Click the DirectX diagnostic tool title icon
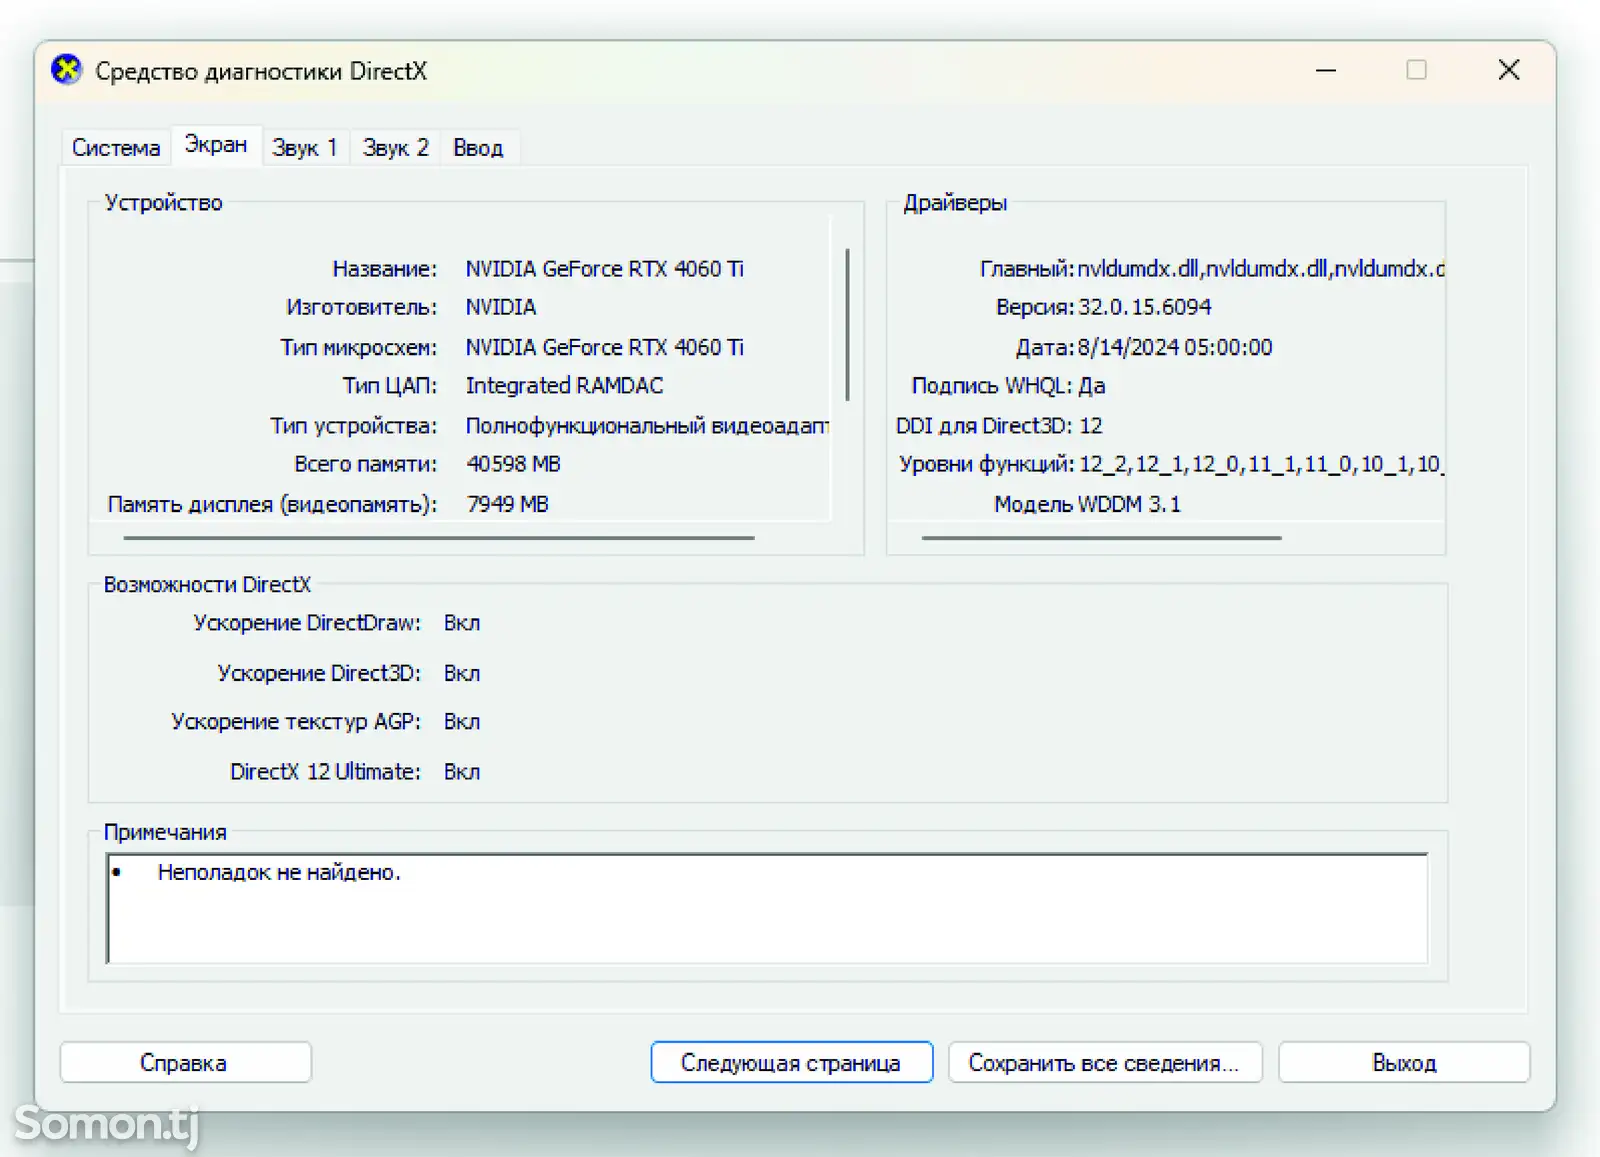Viewport: 1600px width, 1157px height. coord(66,70)
